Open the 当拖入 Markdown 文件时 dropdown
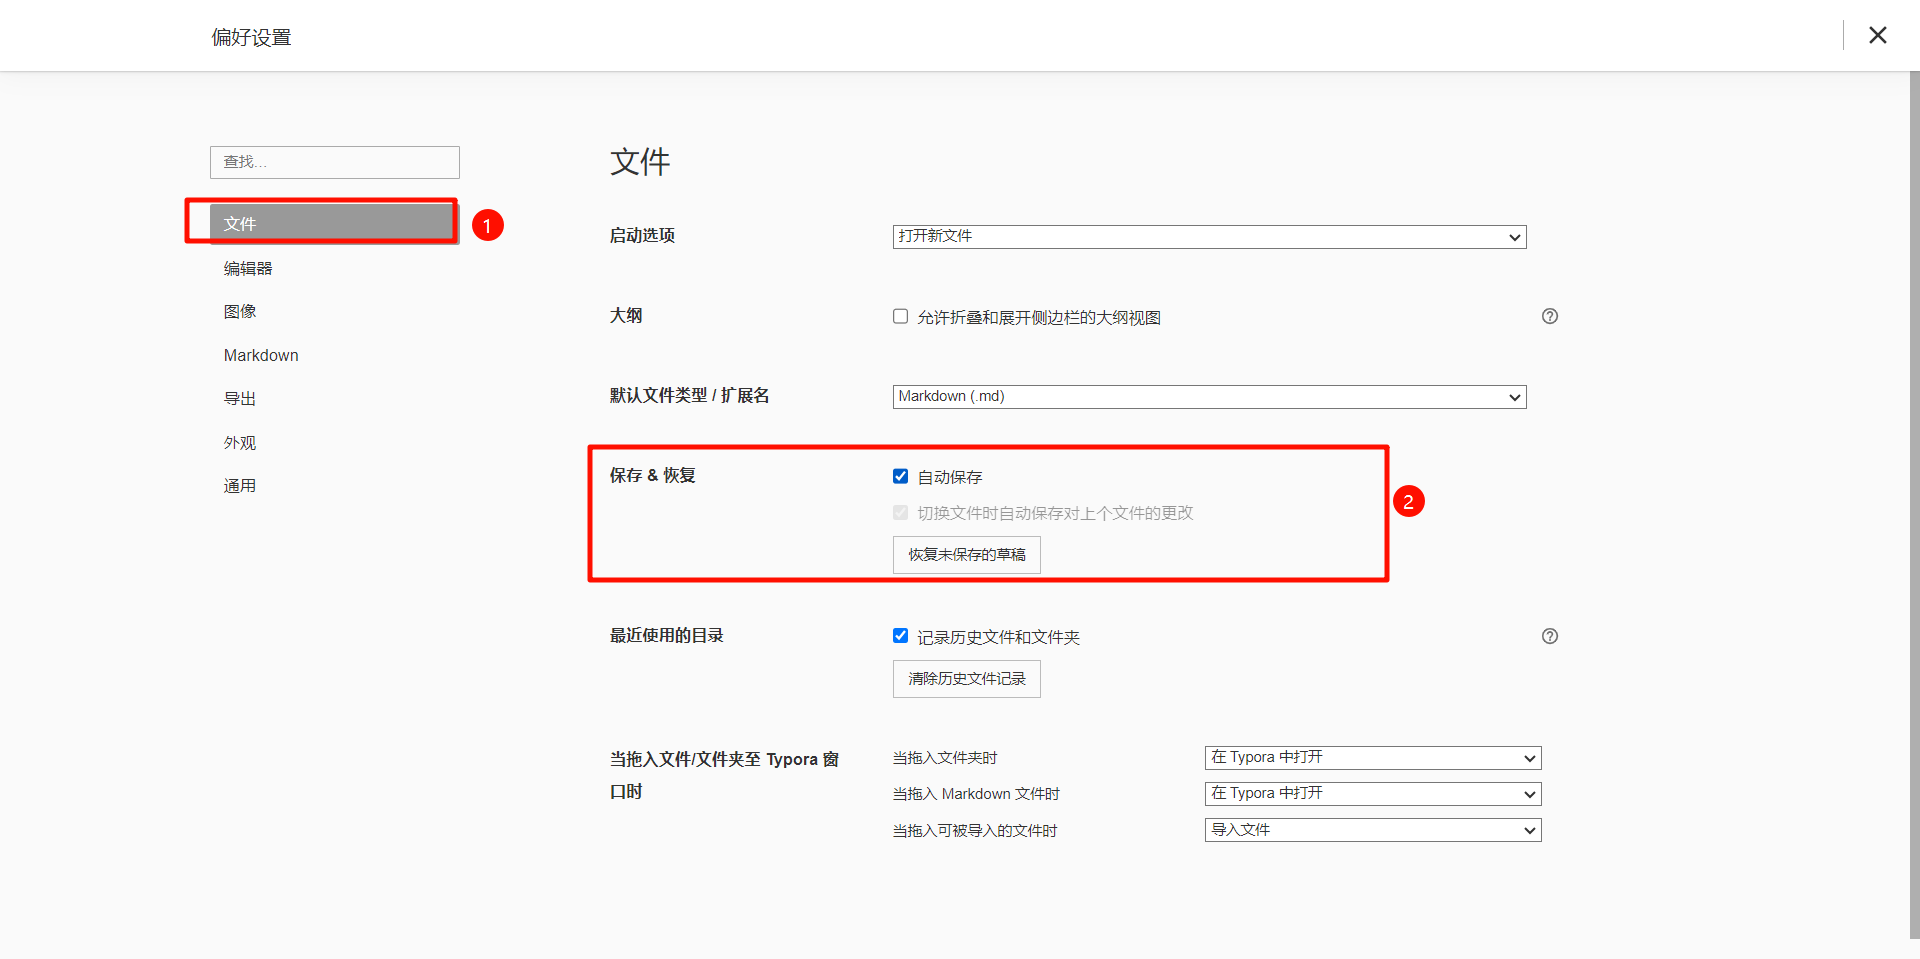The height and width of the screenshot is (959, 1920). click(1373, 794)
